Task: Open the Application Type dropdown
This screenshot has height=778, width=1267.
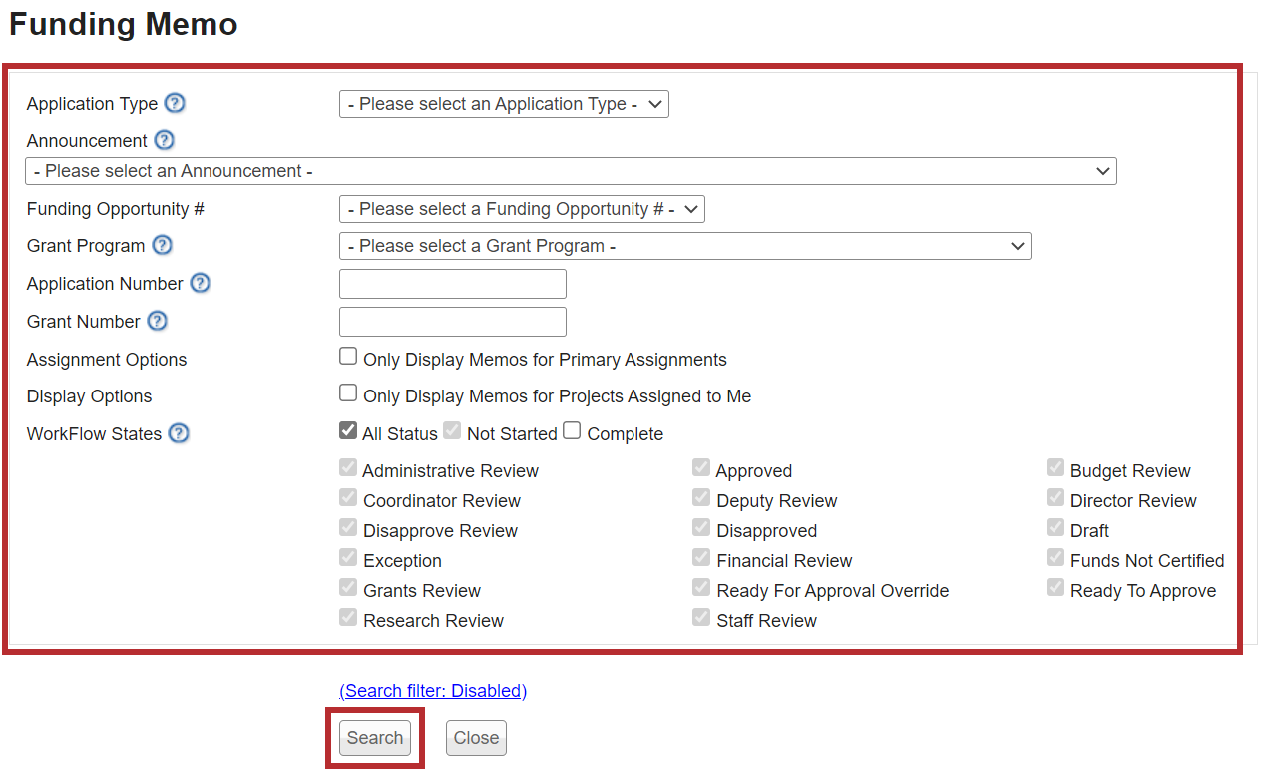Action: coord(503,104)
